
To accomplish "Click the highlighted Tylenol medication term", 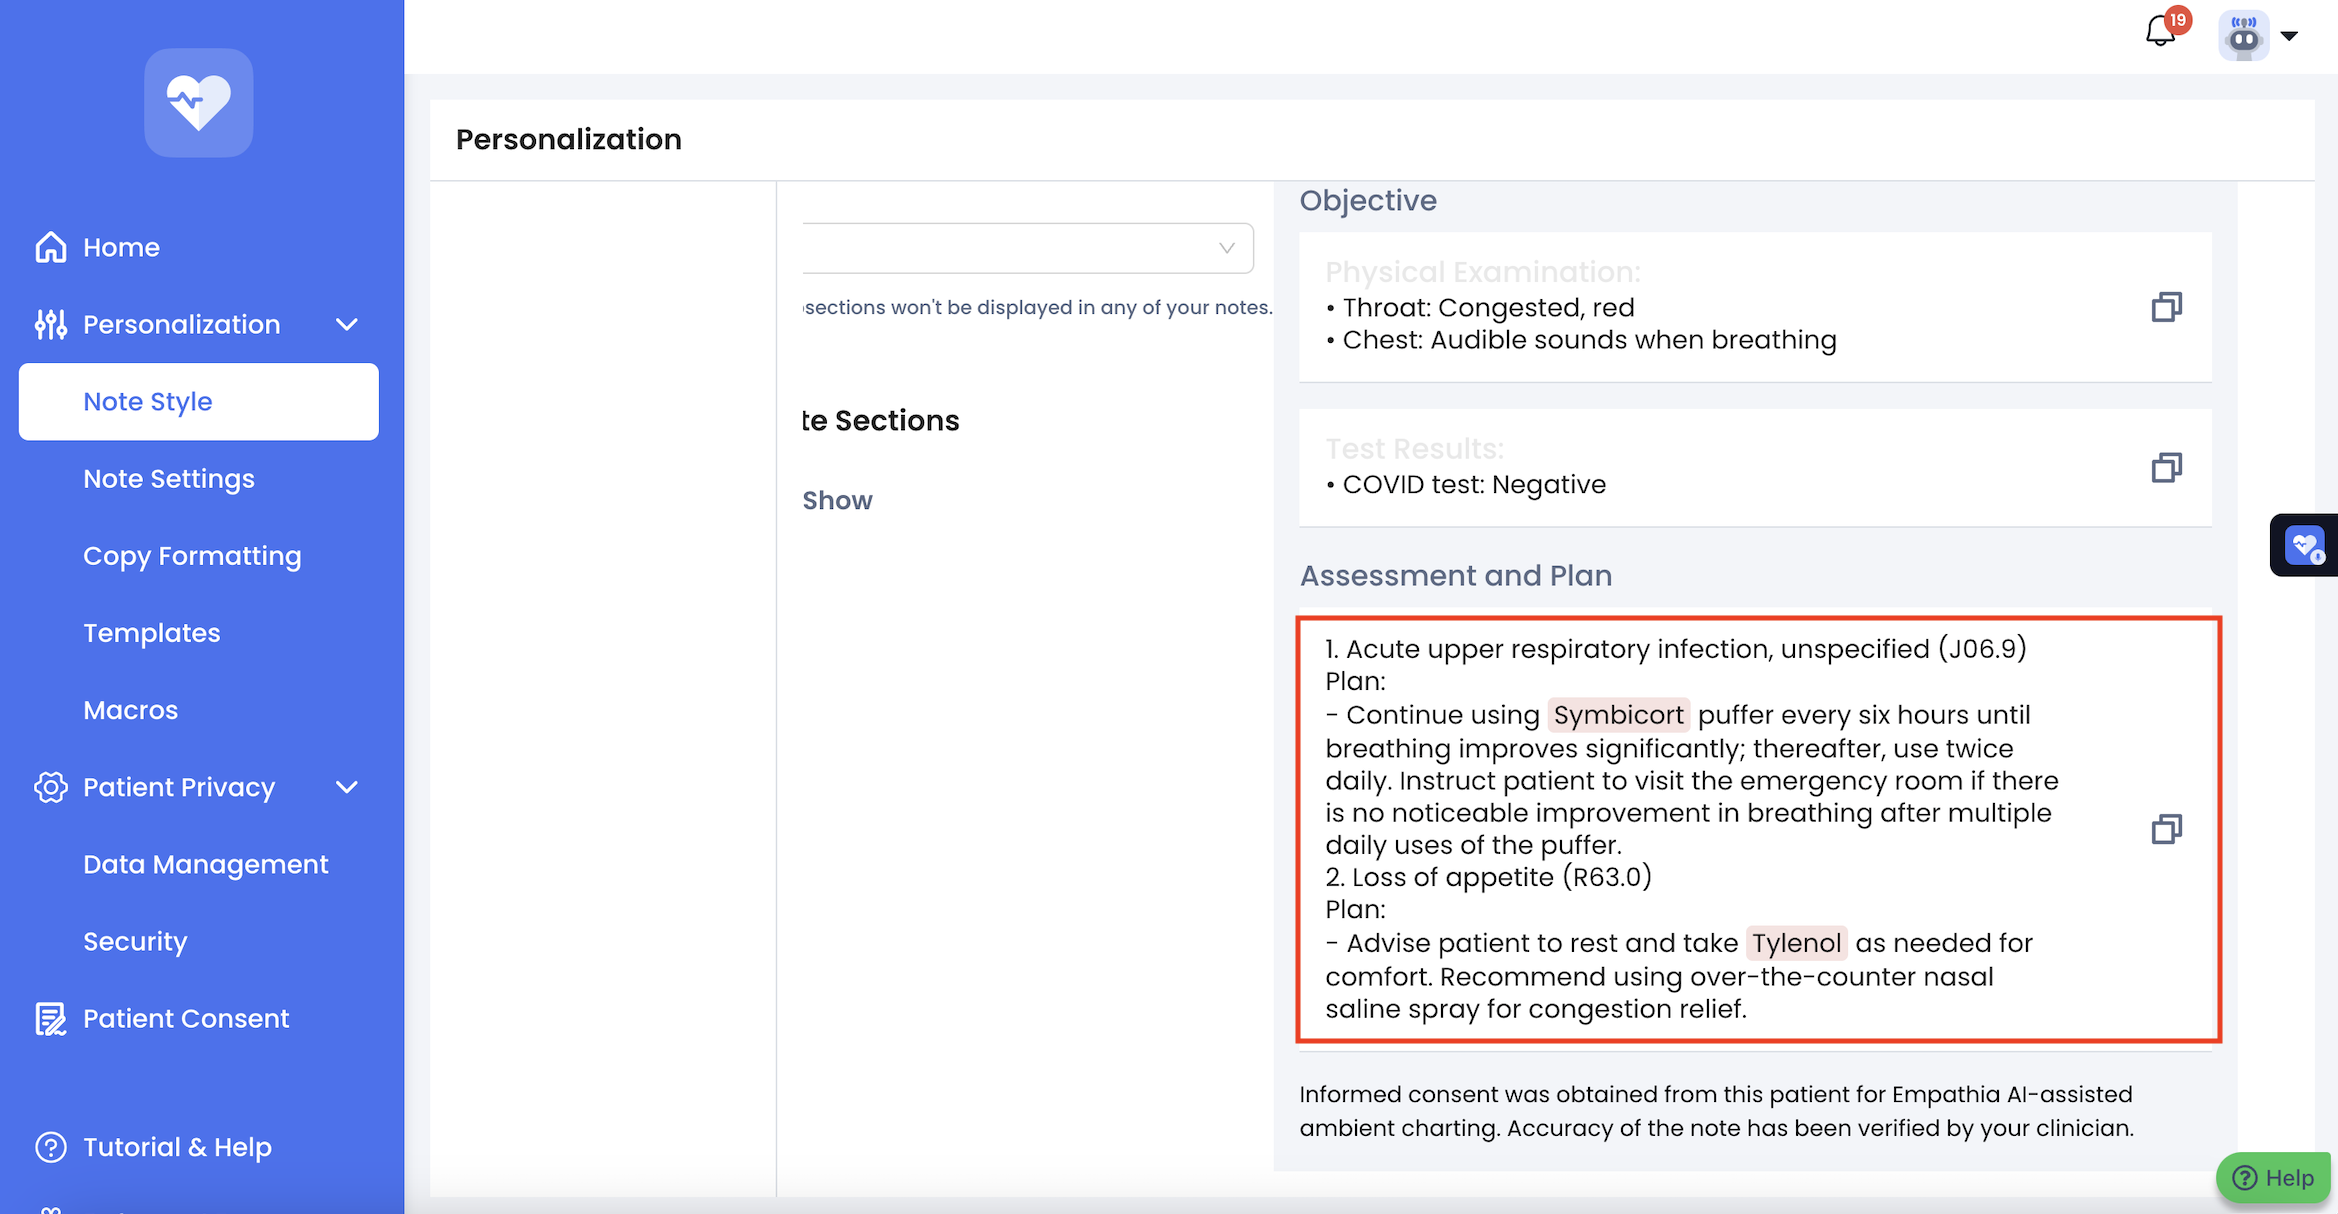I will [1796, 943].
